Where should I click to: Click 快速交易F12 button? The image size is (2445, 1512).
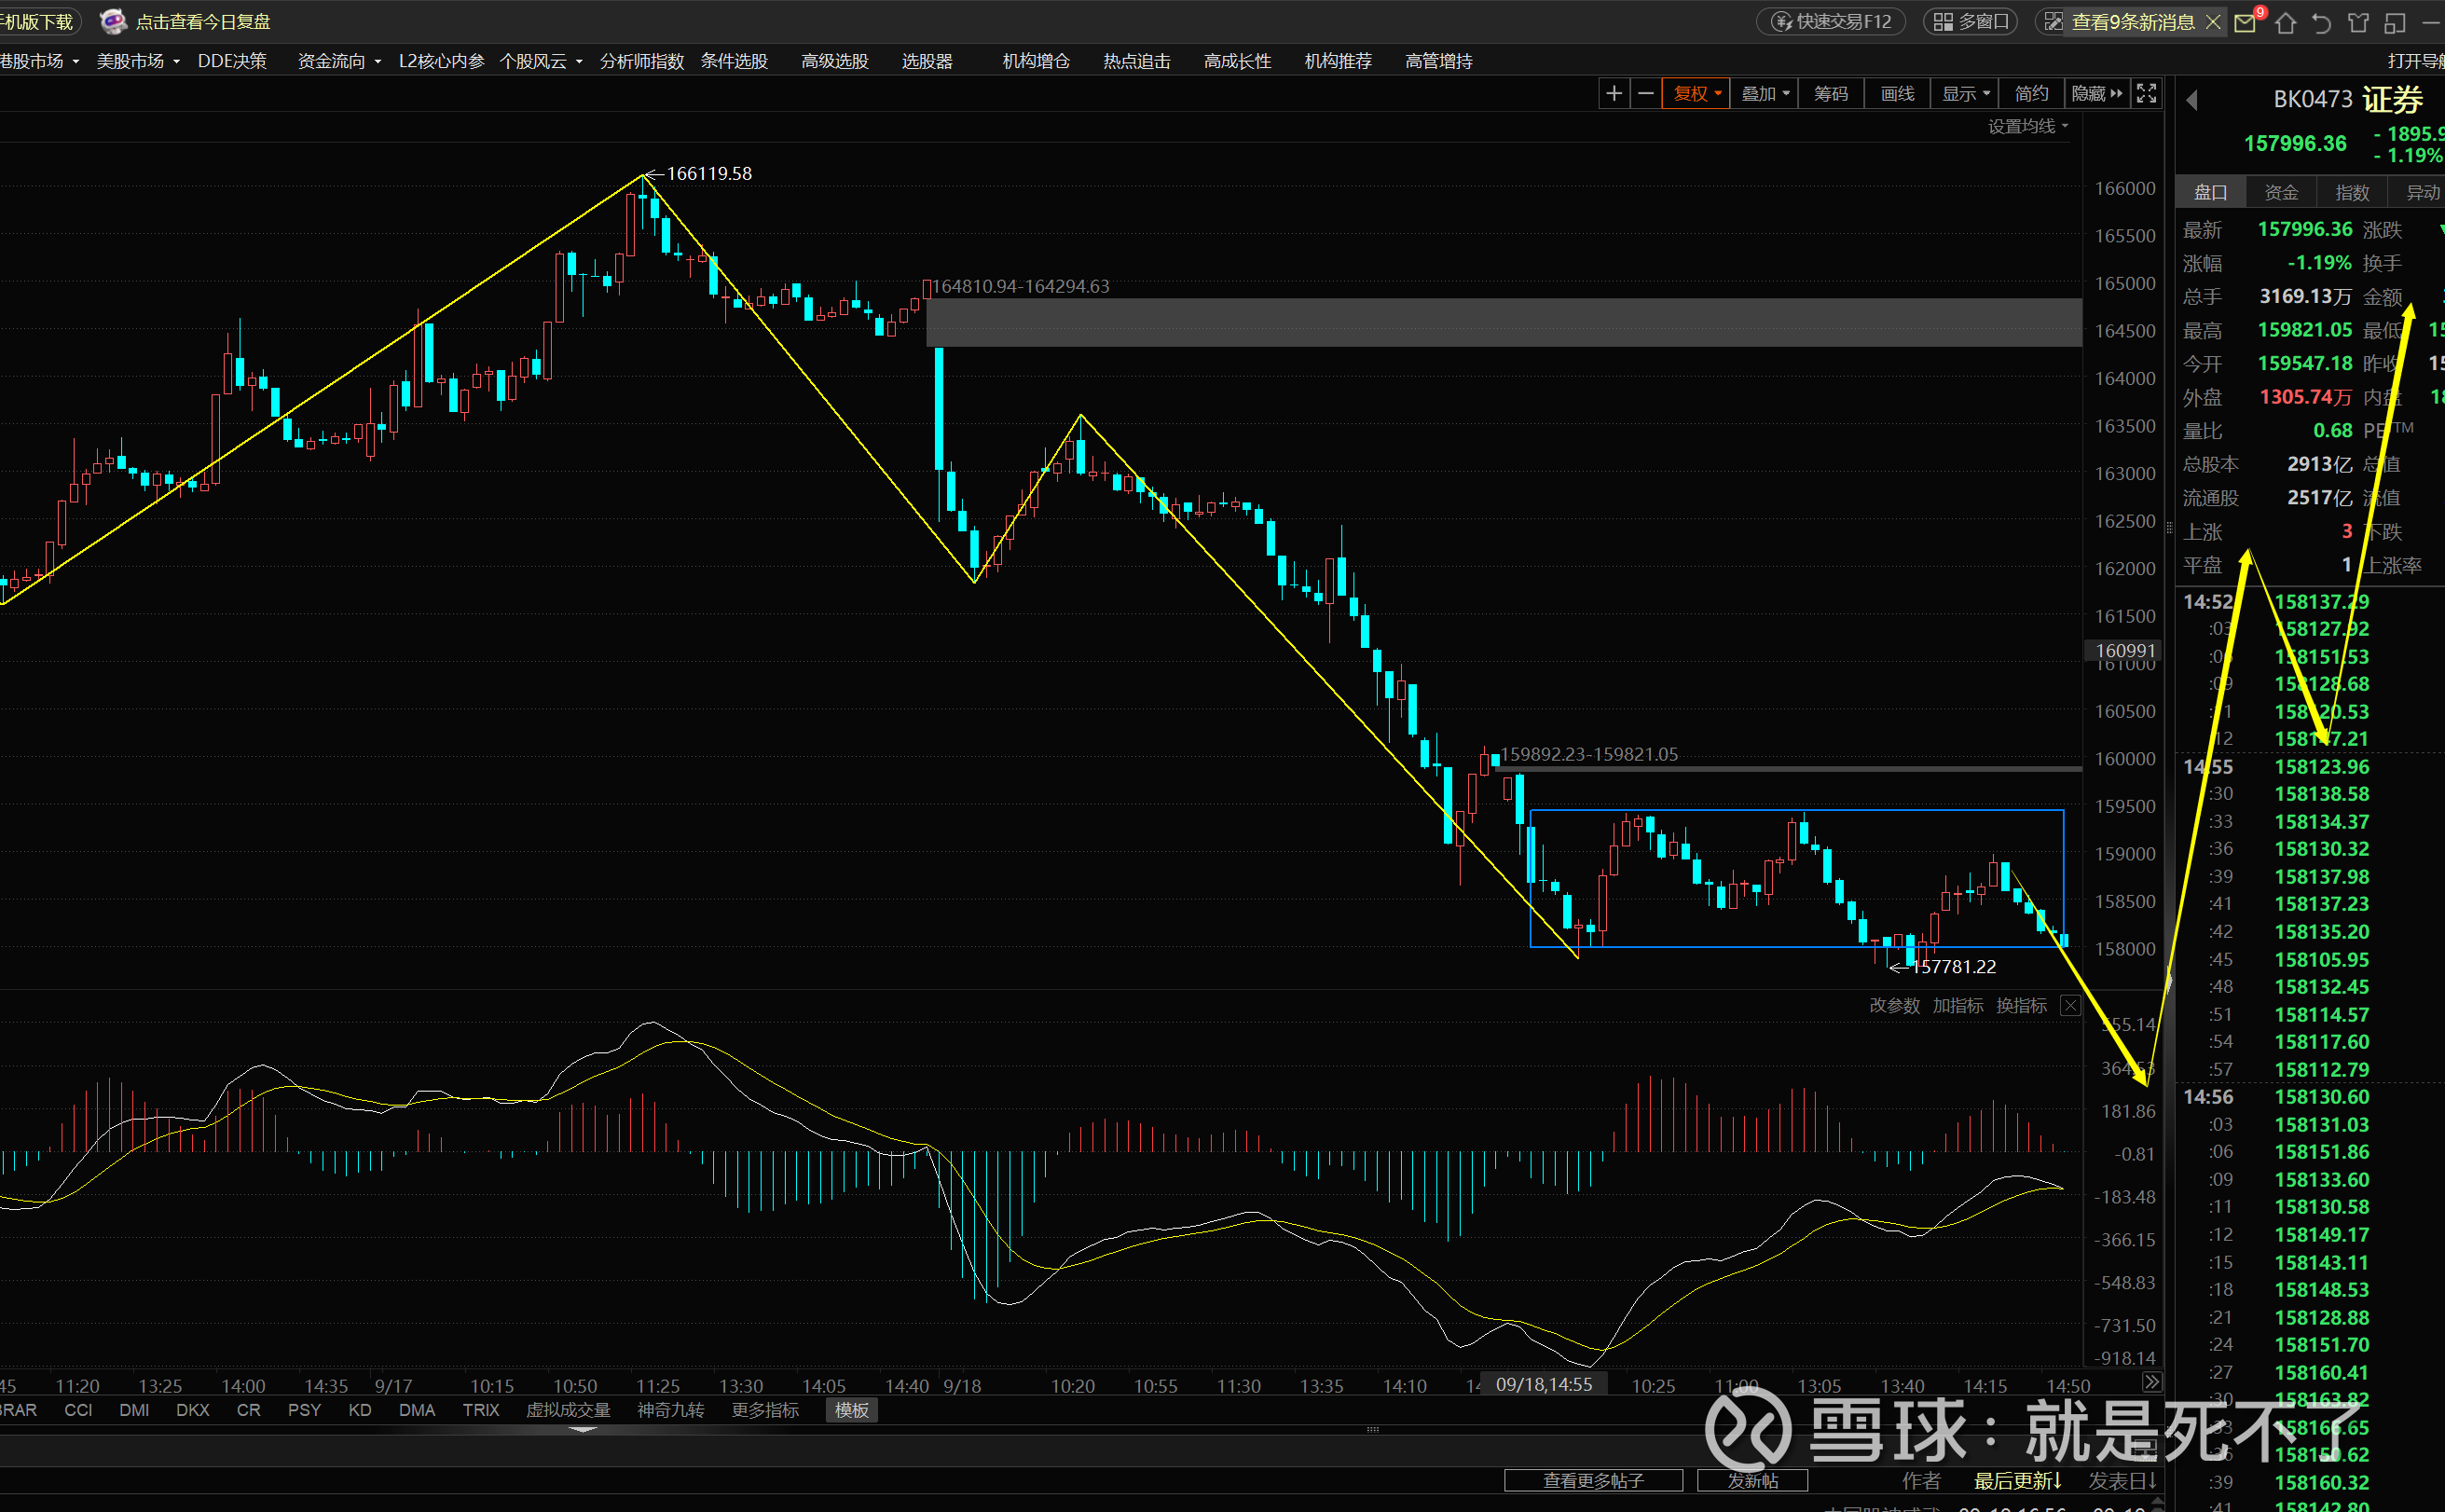pyautogui.click(x=1831, y=22)
